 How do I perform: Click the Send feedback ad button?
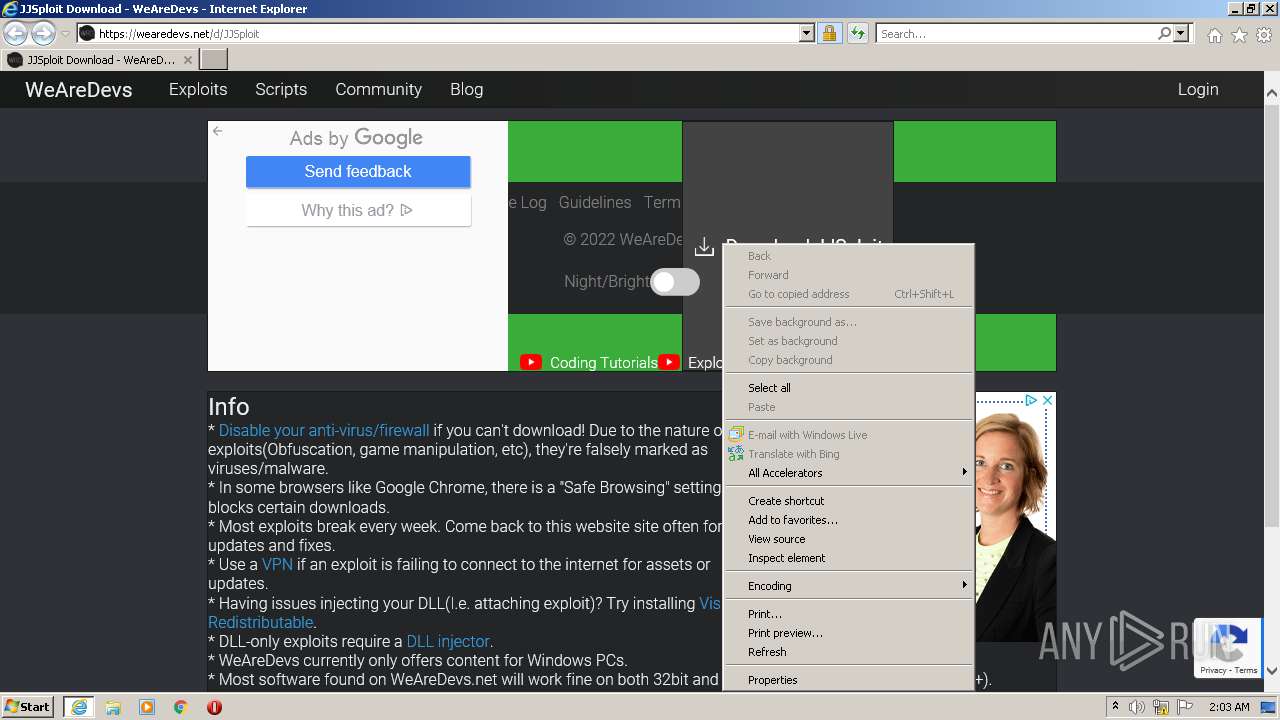tap(358, 171)
